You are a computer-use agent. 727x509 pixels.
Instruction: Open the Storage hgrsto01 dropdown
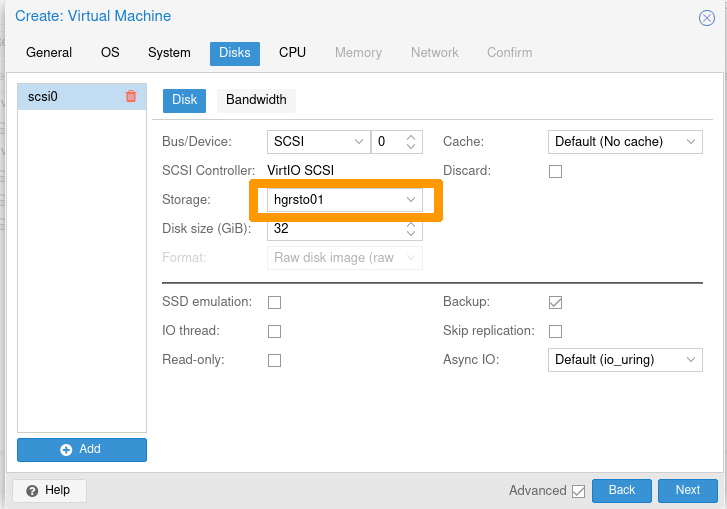[344, 200]
